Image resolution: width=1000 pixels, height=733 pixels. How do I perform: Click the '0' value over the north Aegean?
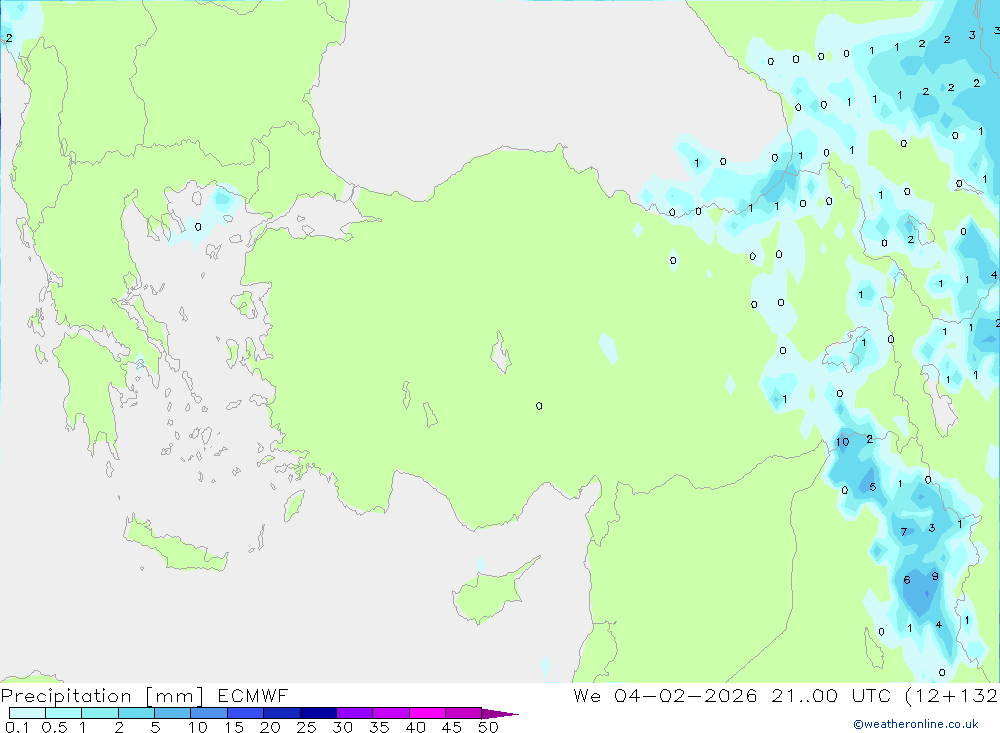point(198,226)
